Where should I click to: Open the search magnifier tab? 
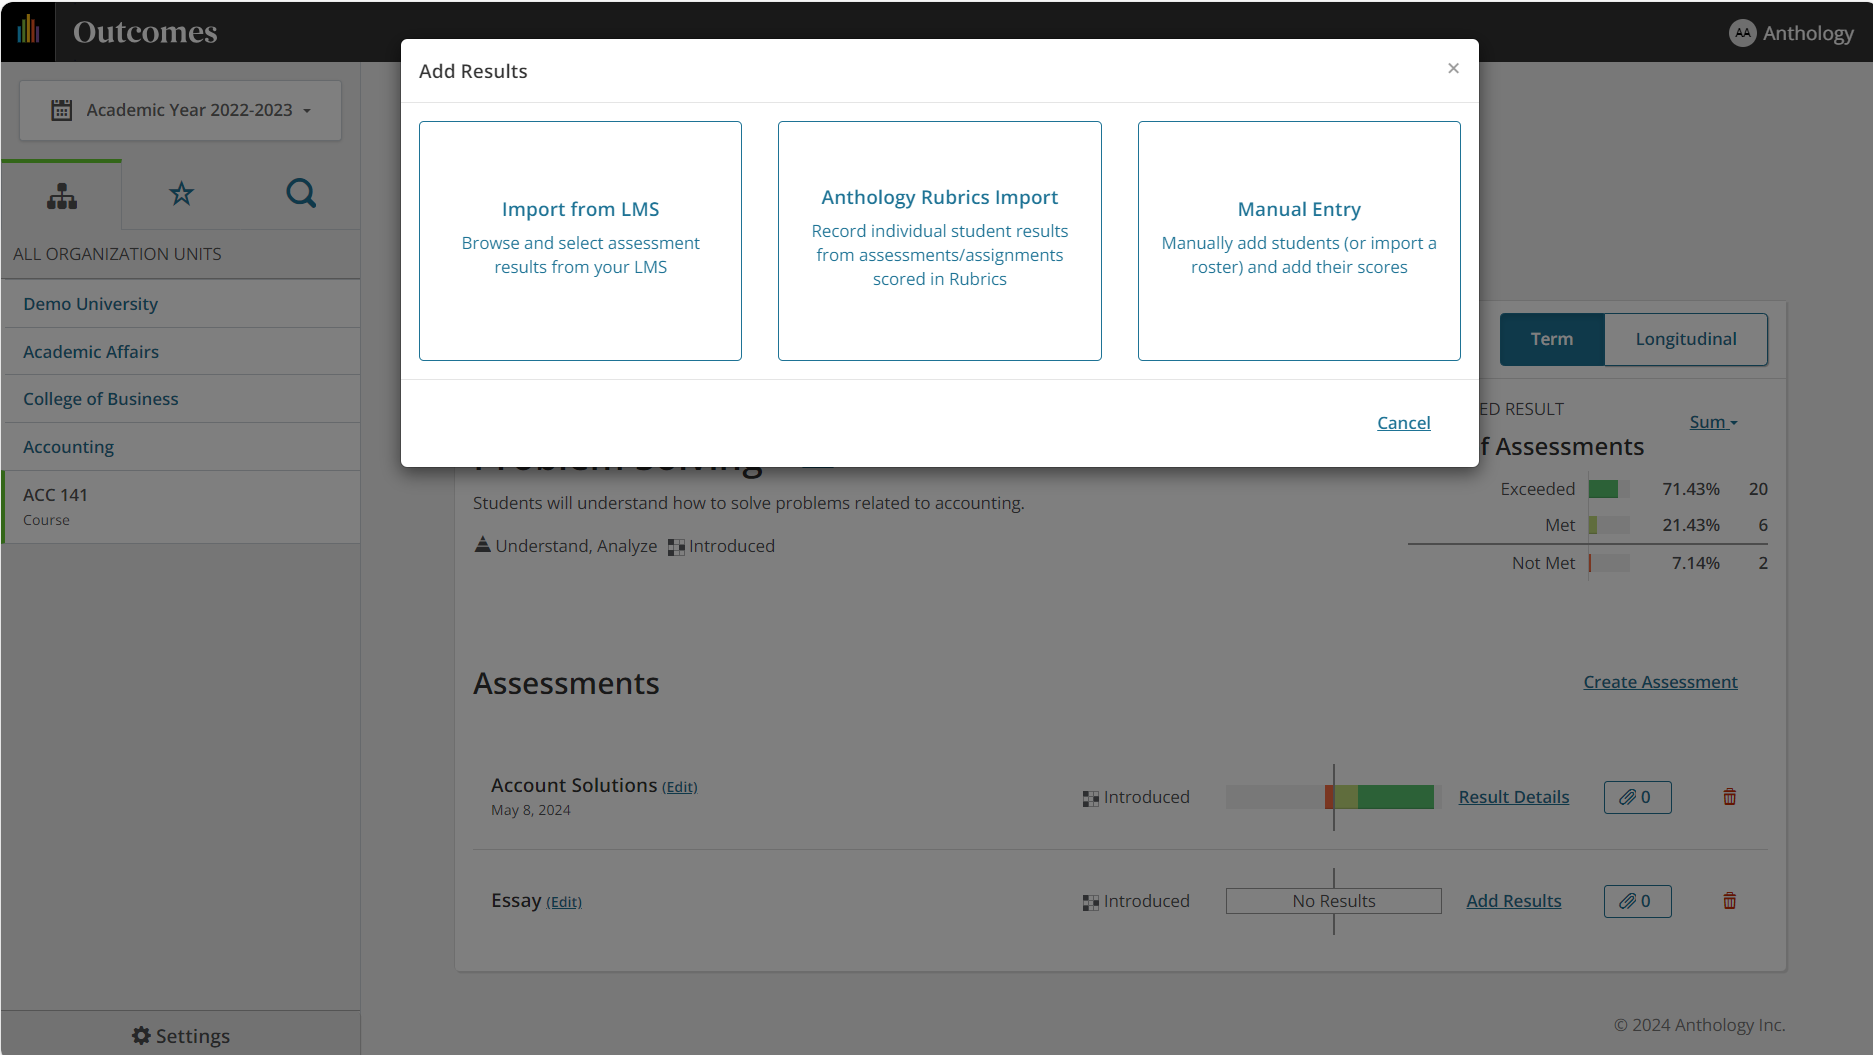(x=301, y=193)
